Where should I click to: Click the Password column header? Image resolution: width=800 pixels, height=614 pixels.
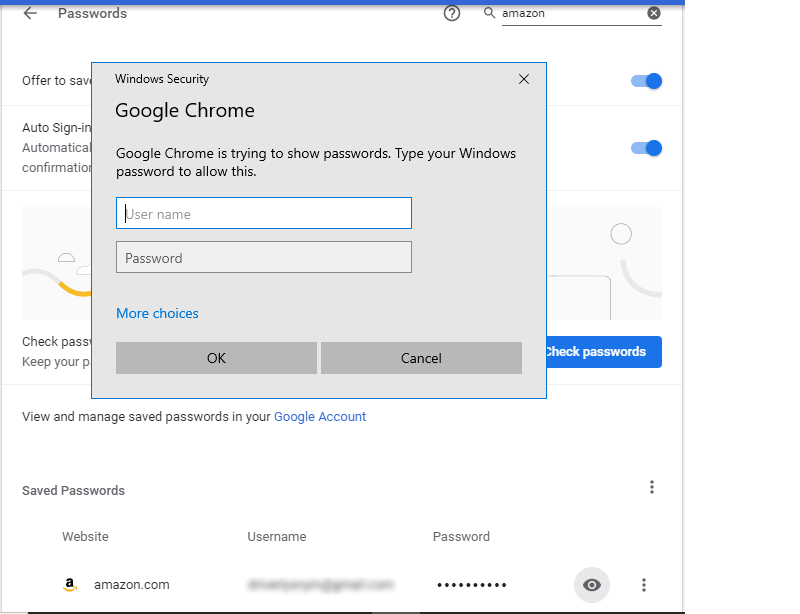click(x=461, y=536)
